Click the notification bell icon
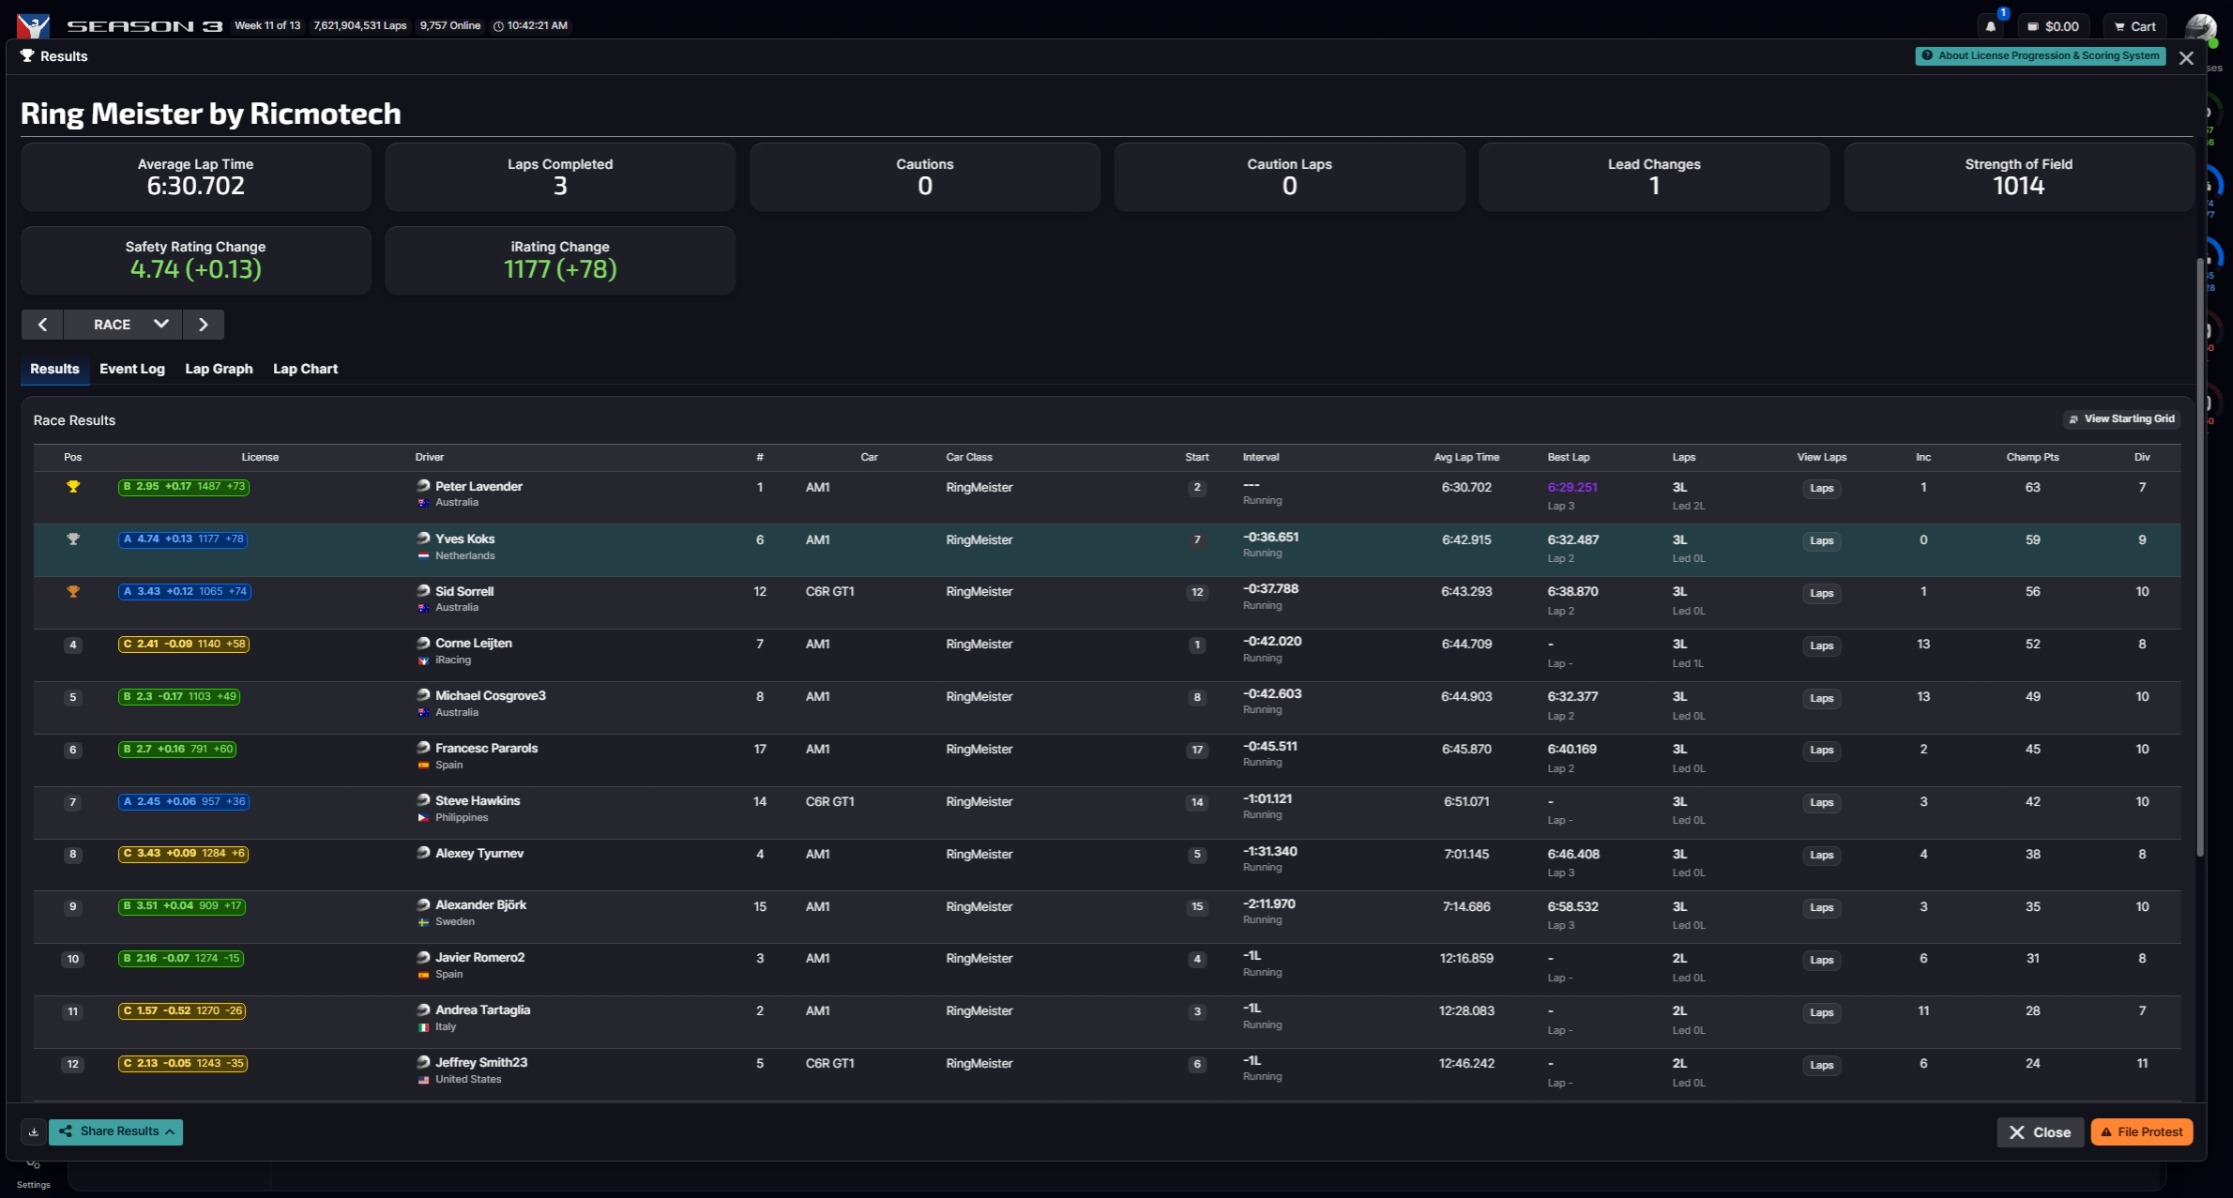This screenshot has height=1198, width=2233. [x=1990, y=27]
